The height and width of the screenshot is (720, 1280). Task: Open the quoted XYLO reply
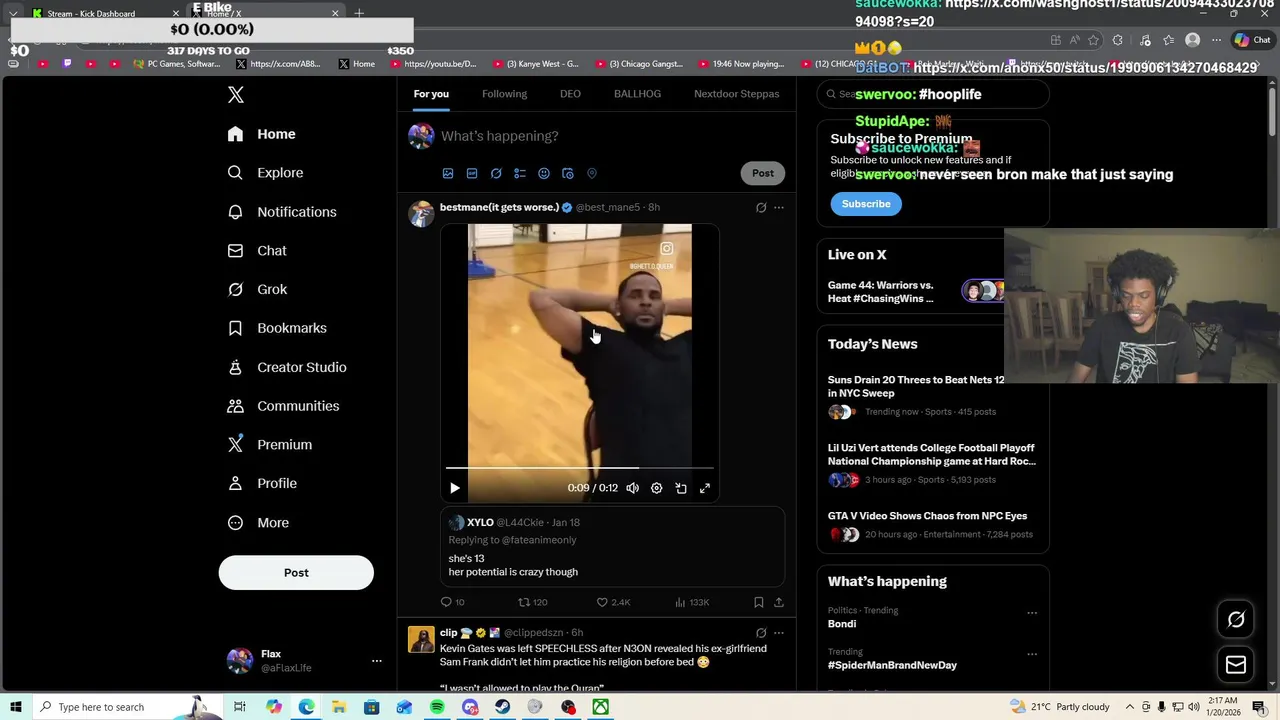pos(612,547)
